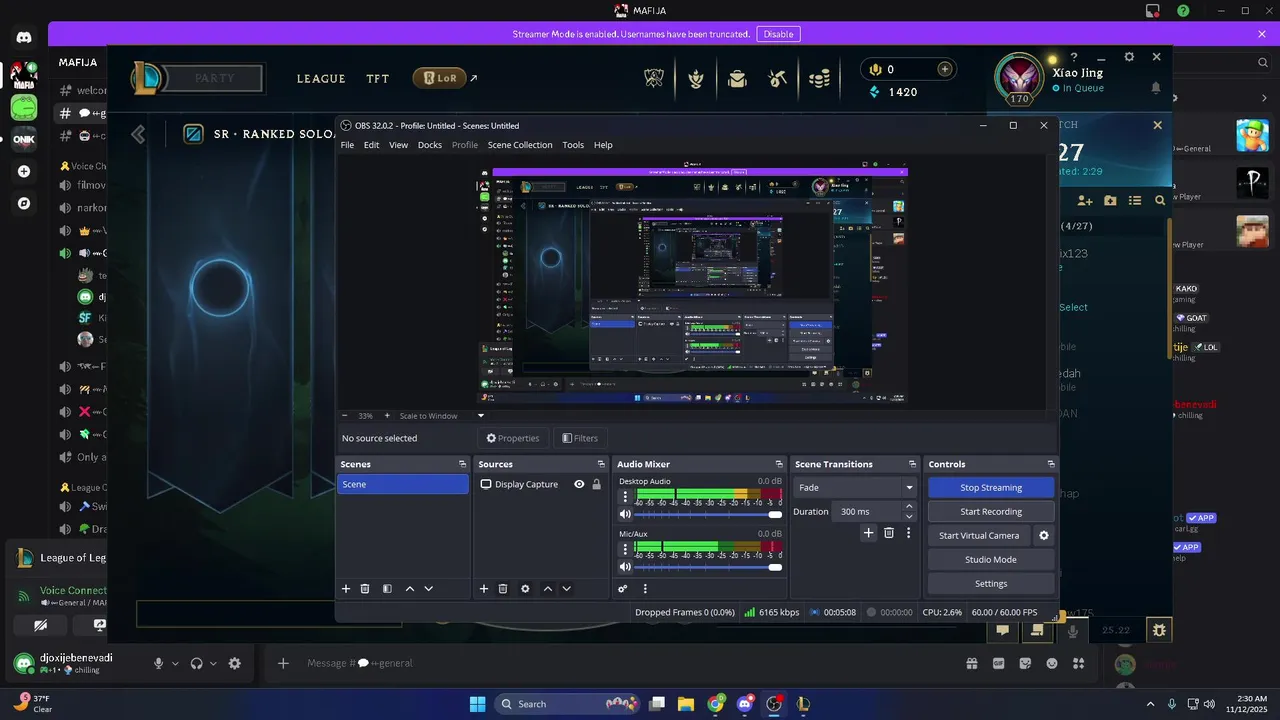Open League client Store coins icon
The image size is (1280, 720).
click(819, 78)
